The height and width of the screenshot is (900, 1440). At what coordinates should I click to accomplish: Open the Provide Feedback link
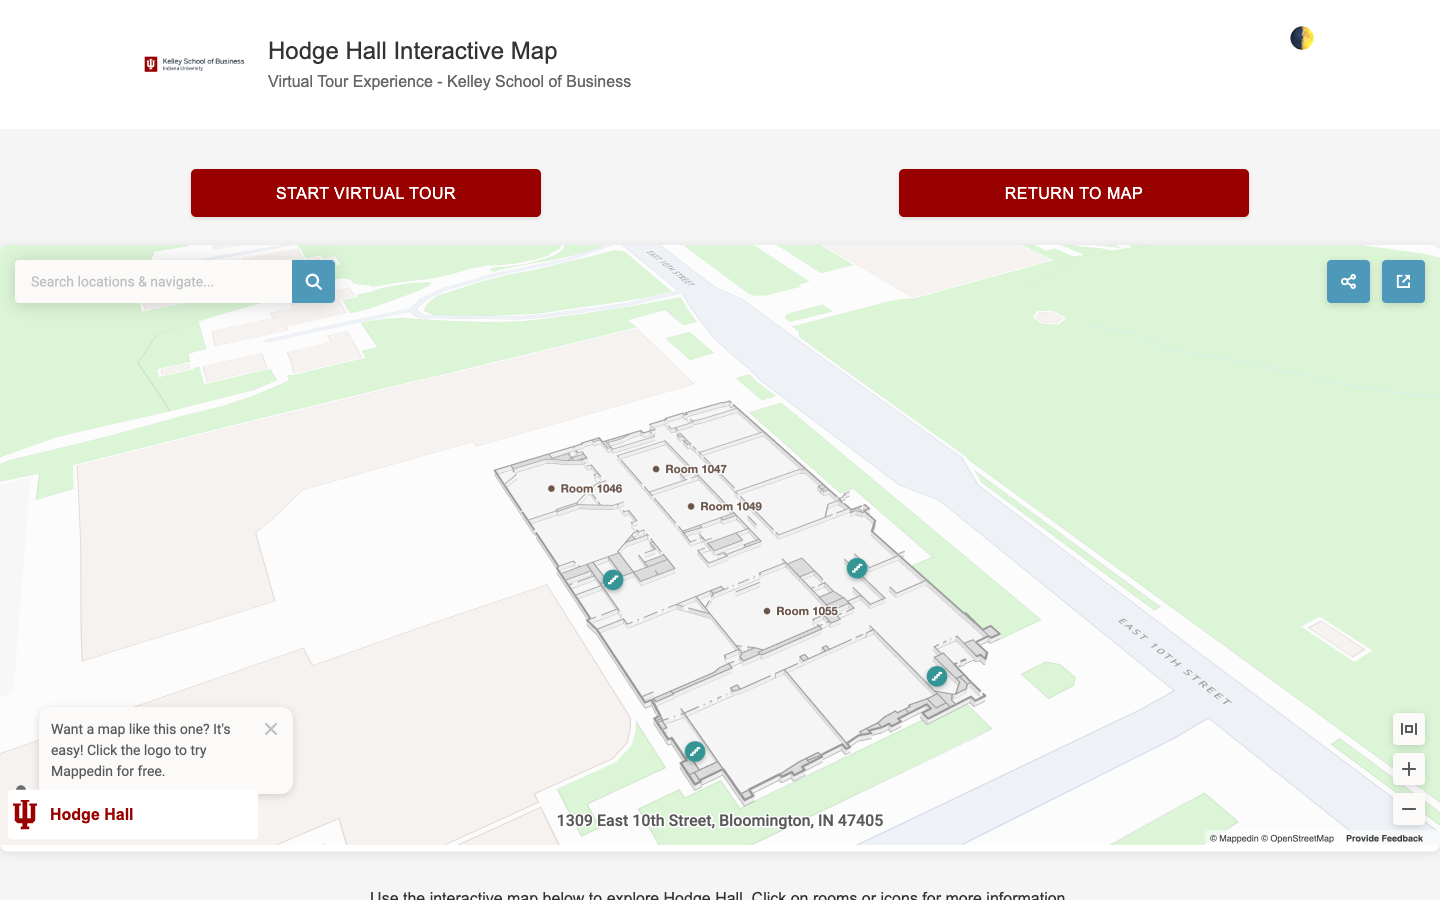(1384, 838)
